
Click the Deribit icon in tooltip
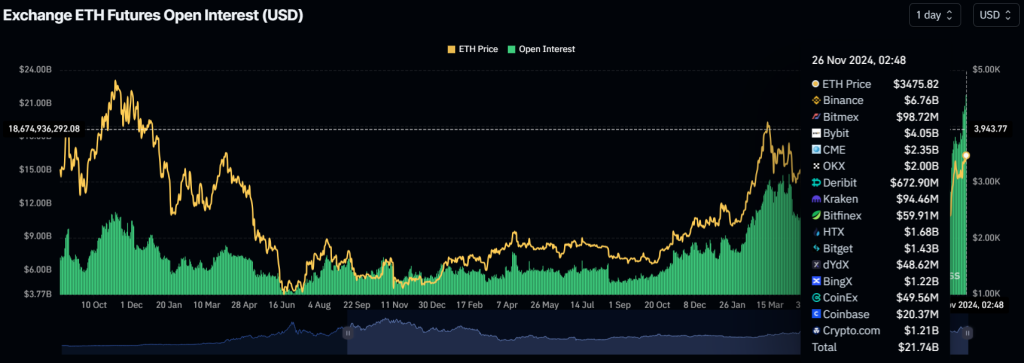tap(816, 183)
